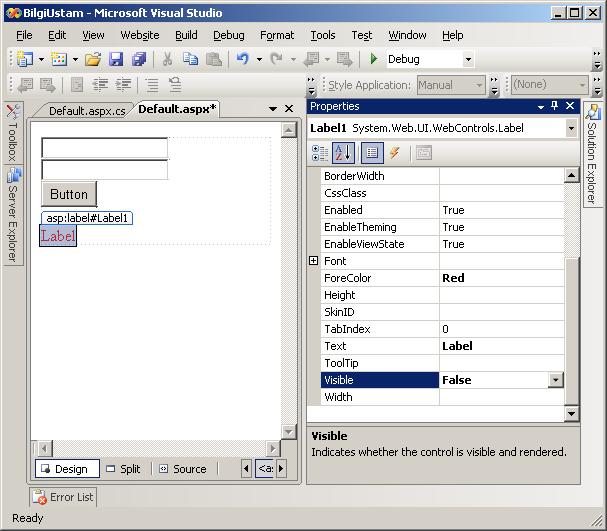Click the first text box on the design surface
607x531 pixels.
click(104, 148)
